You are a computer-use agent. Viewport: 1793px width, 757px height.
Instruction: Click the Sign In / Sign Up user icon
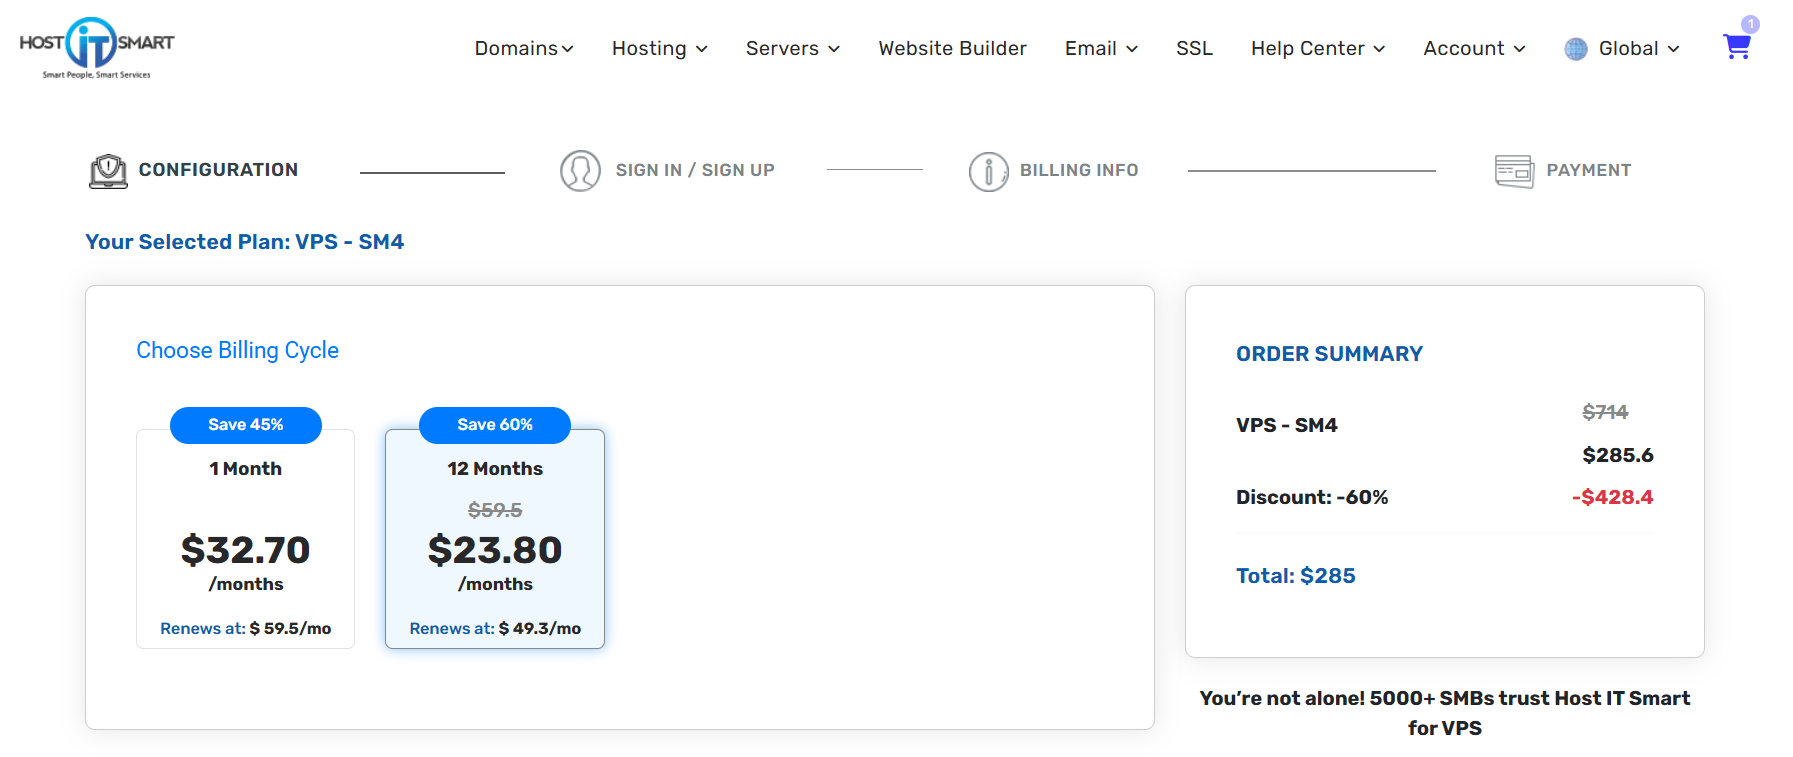tap(580, 171)
